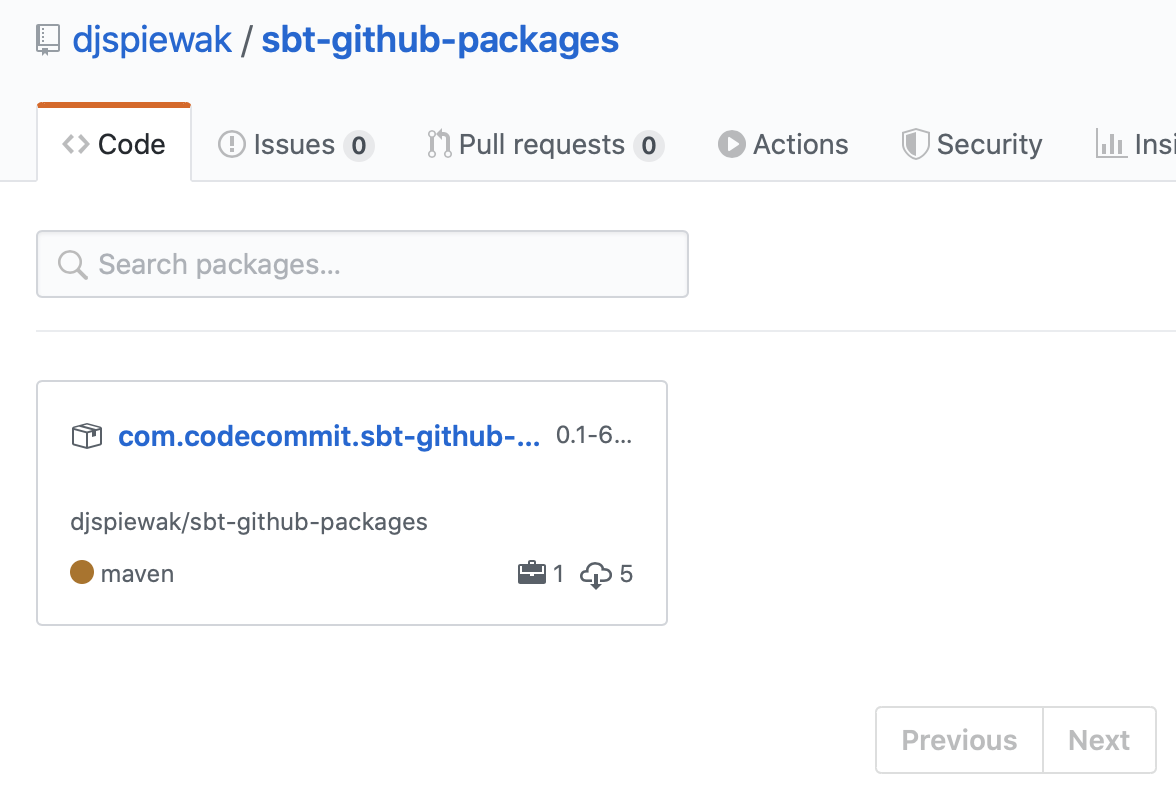Focus the Search packages input field
Image resolution: width=1176 pixels, height=806 pixels.
click(x=380, y=265)
